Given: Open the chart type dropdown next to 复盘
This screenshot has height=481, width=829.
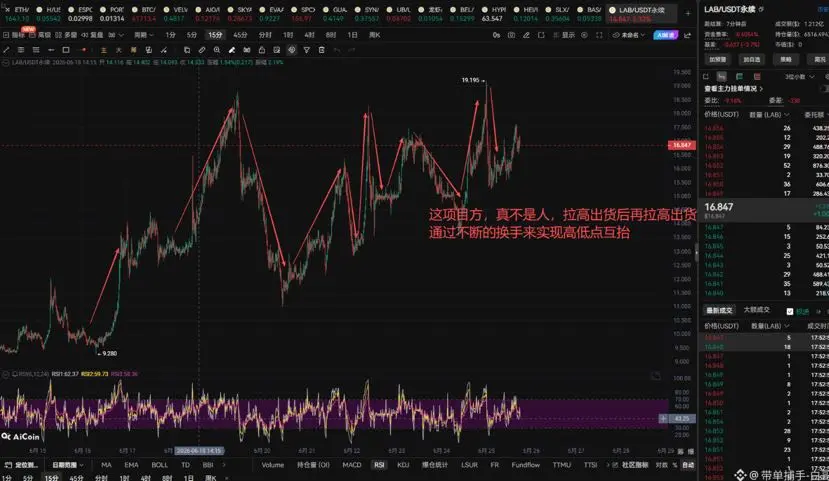Looking at the screenshot, I should [x=116, y=35].
